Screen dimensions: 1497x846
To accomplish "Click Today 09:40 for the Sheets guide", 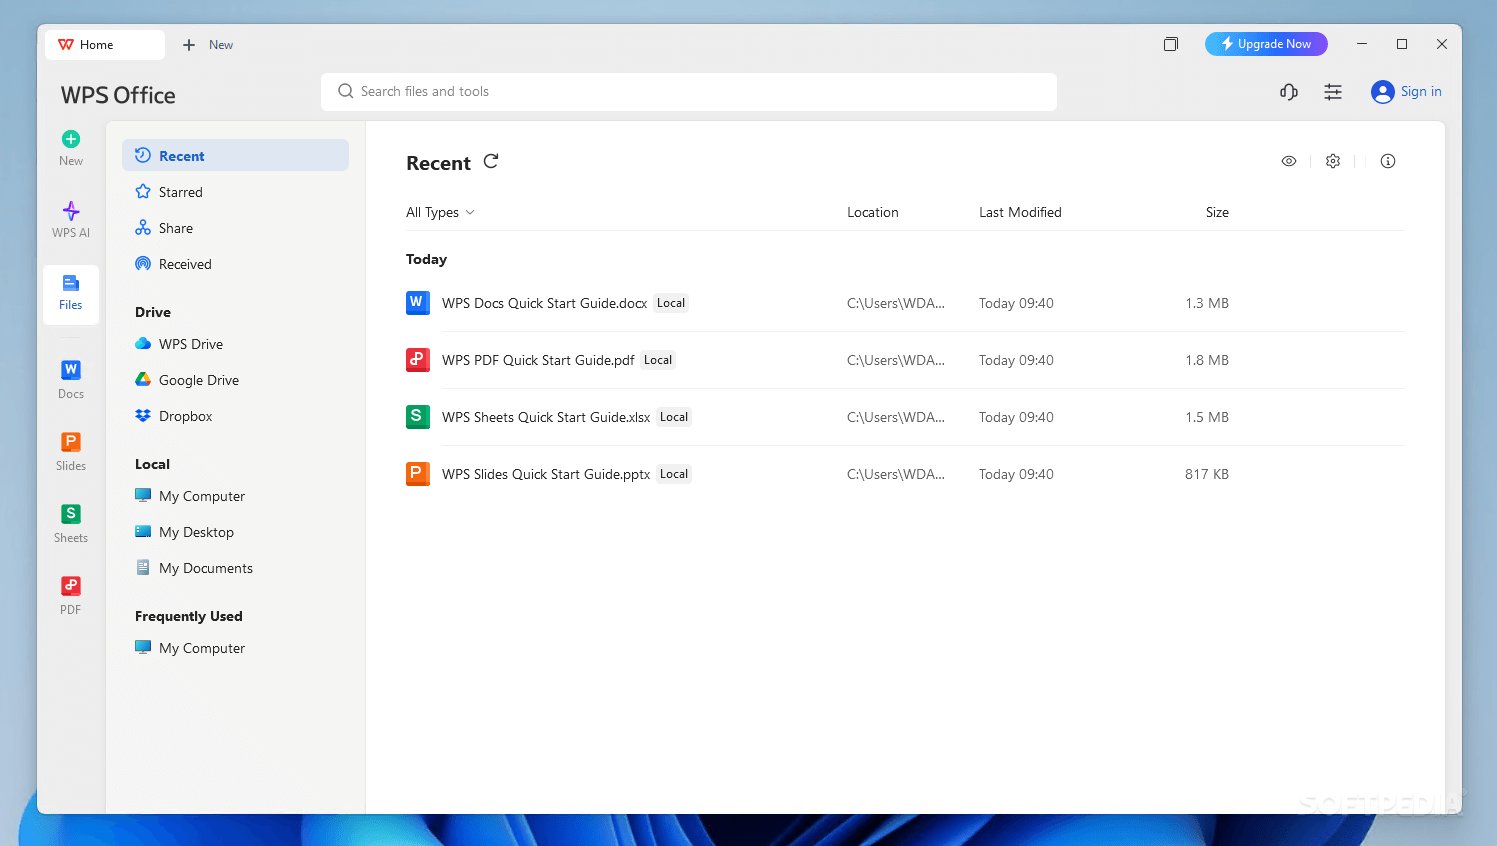I will 1016,417.
